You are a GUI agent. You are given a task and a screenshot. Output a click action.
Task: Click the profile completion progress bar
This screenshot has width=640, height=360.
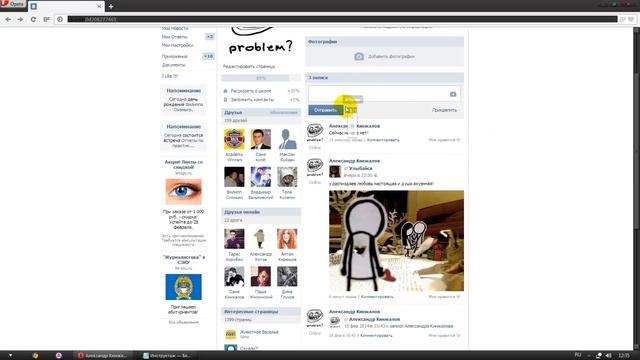(x=261, y=78)
